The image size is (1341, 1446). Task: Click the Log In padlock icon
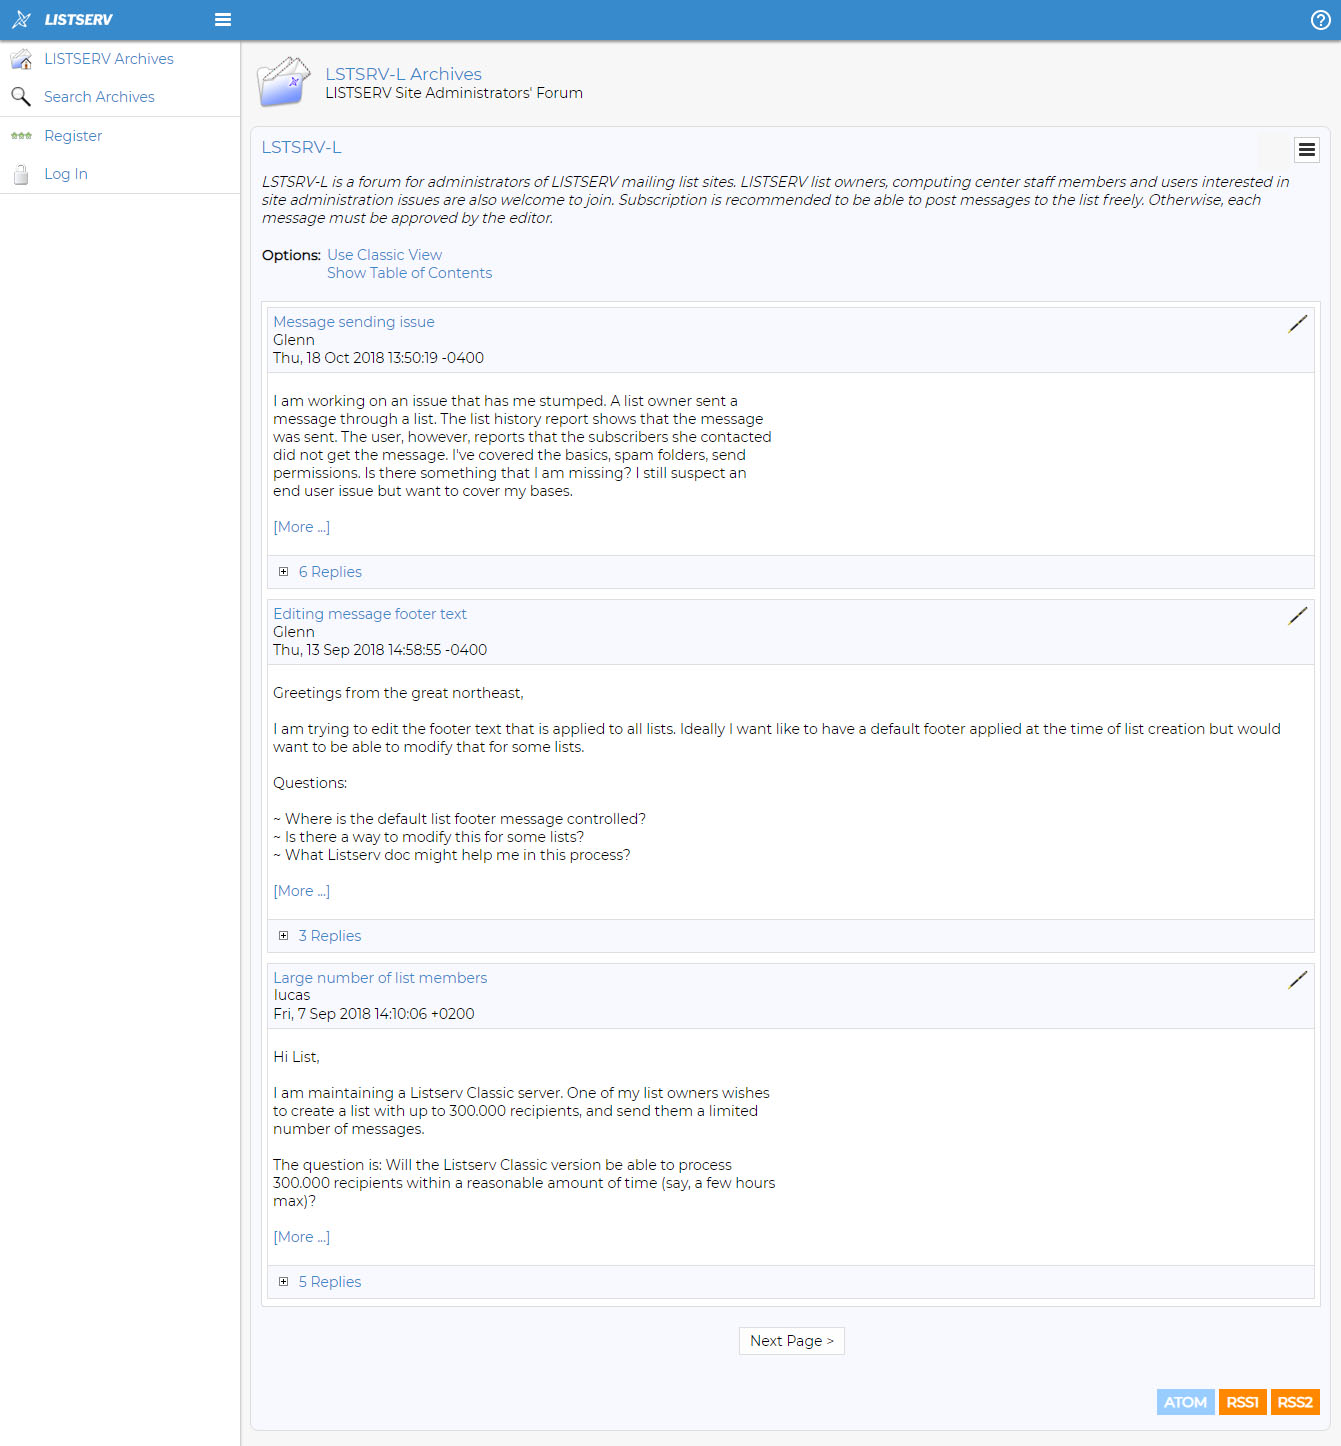pyautogui.click(x=21, y=174)
